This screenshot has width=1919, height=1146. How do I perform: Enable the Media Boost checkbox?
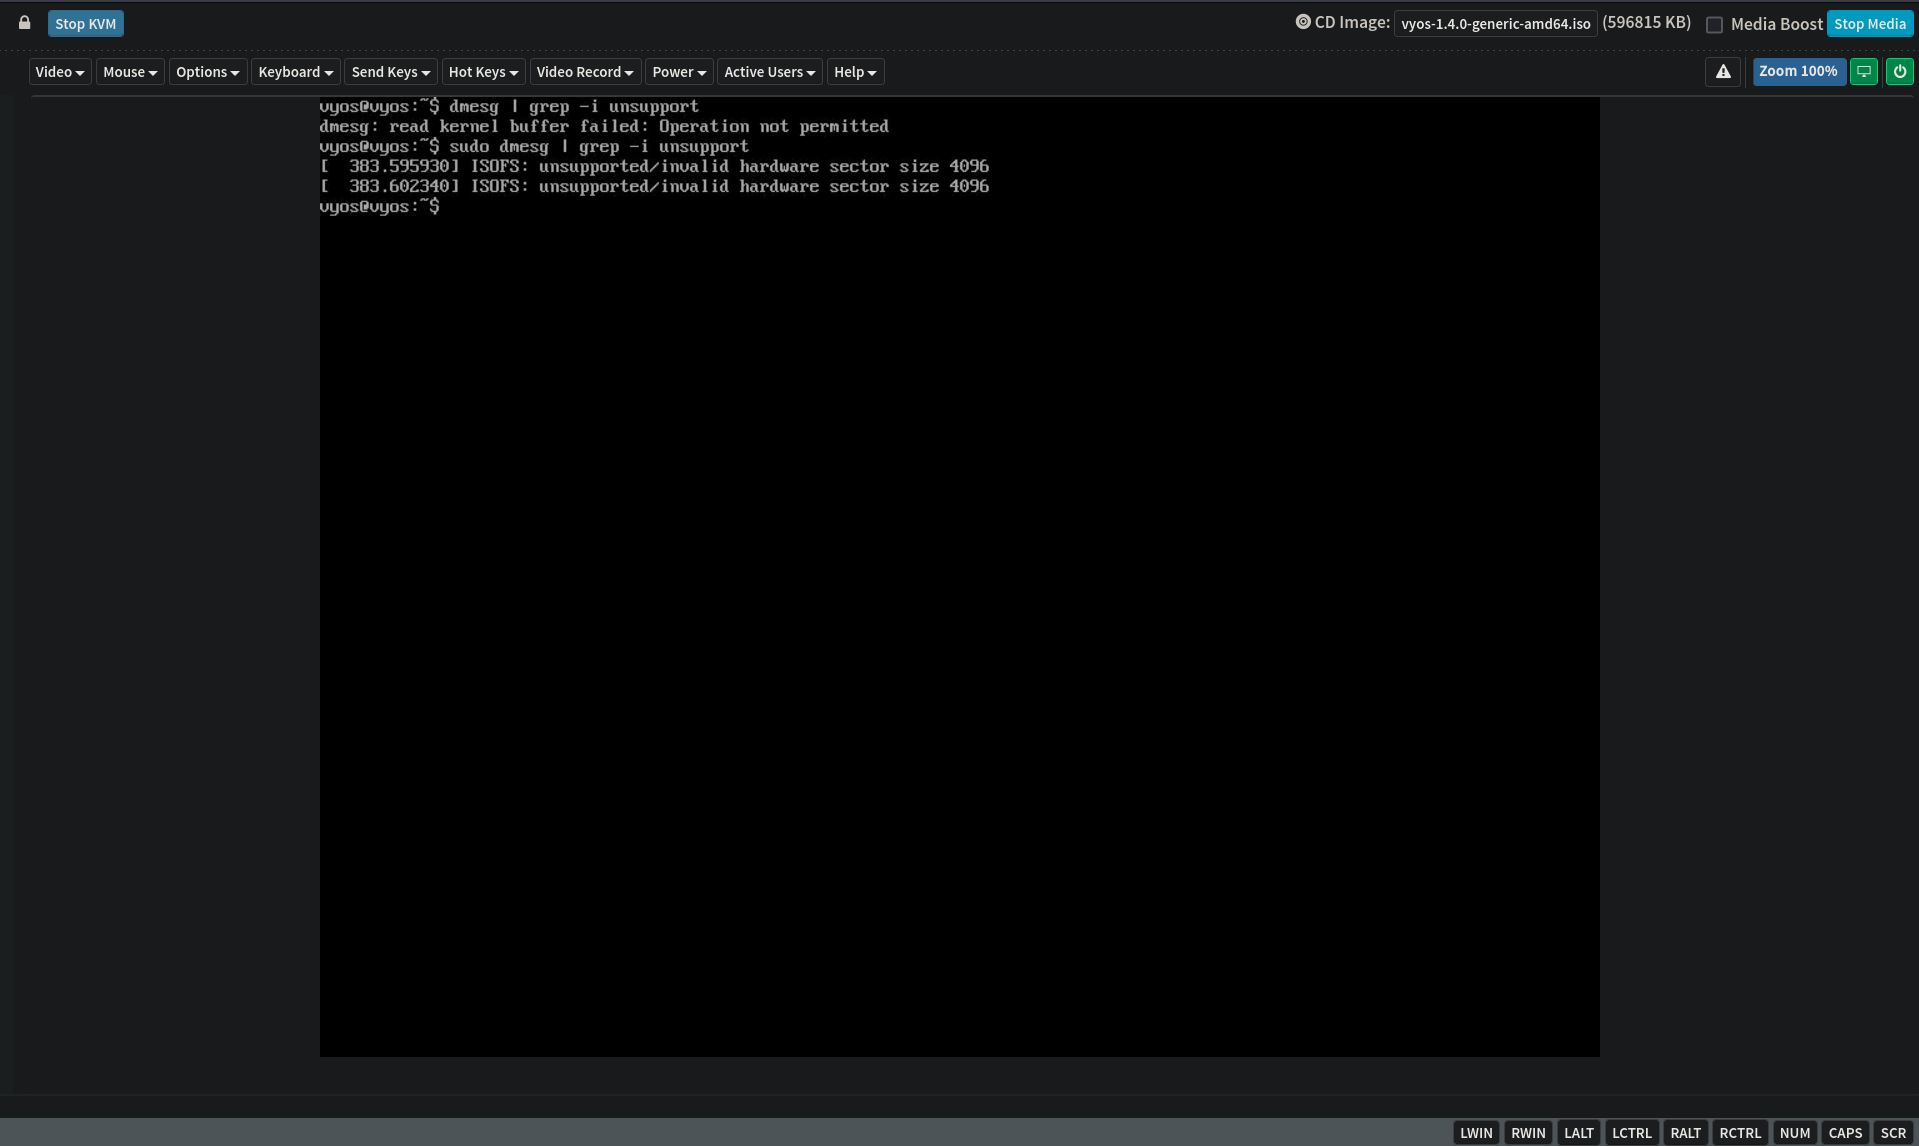coord(1714,25)
